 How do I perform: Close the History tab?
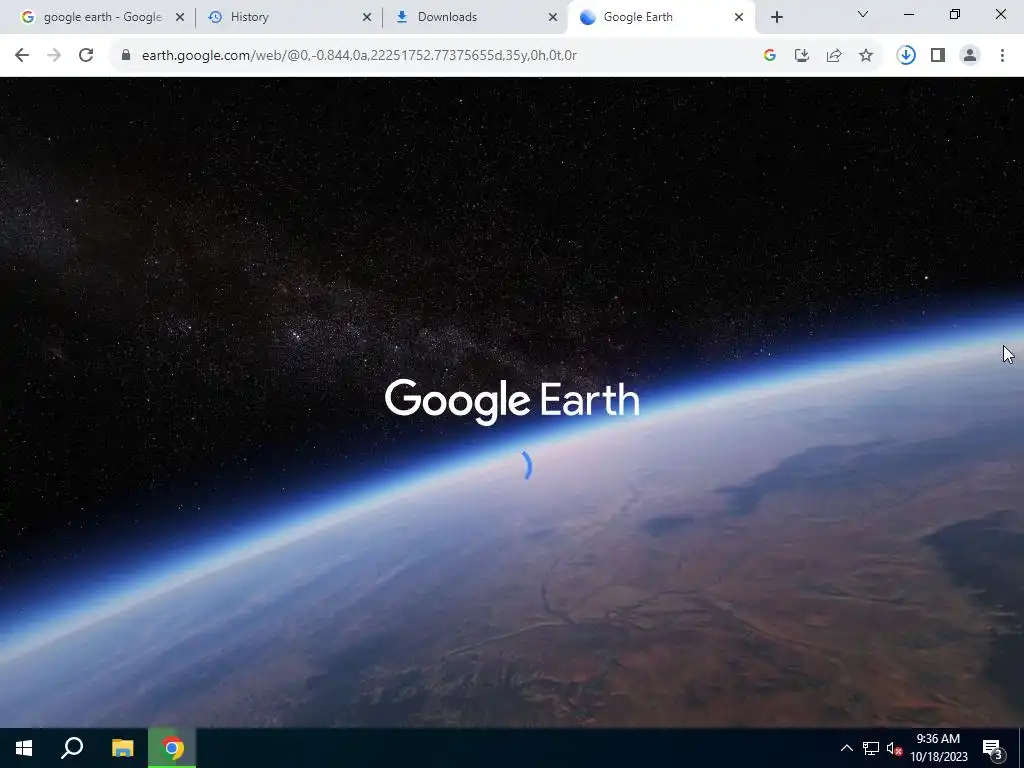point(367,17)
